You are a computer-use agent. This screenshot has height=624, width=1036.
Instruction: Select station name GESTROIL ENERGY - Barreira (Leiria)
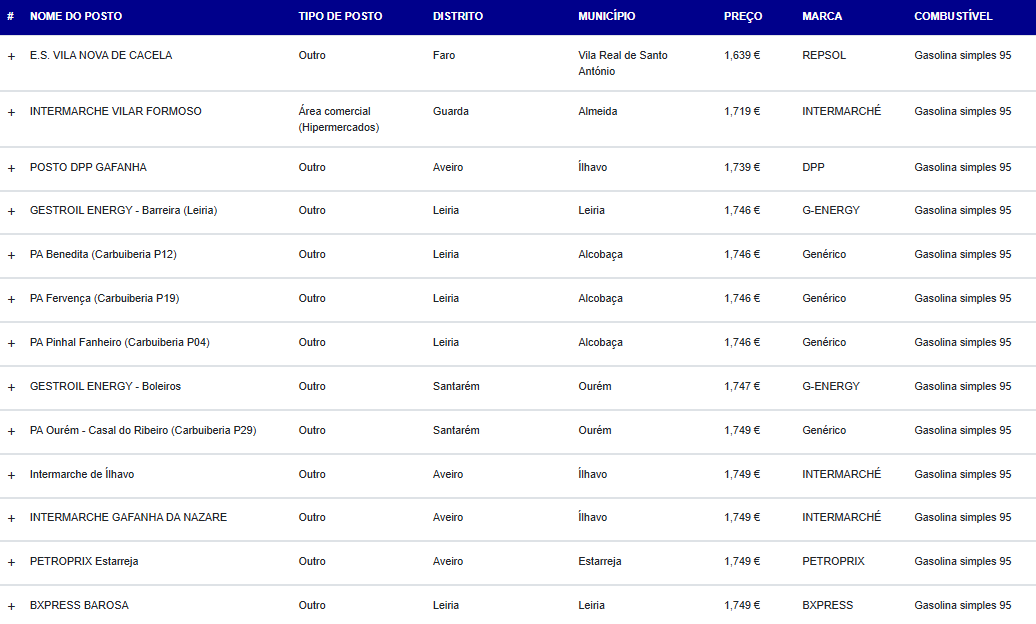(x=124, y=211)
